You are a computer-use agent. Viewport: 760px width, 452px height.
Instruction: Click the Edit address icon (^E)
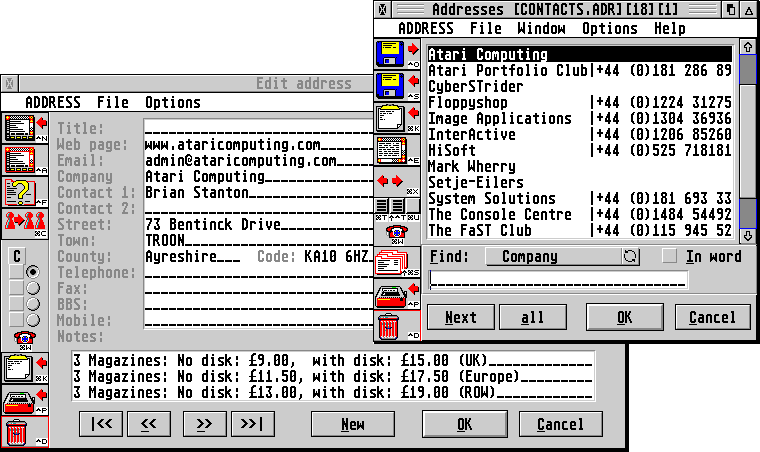397,150
